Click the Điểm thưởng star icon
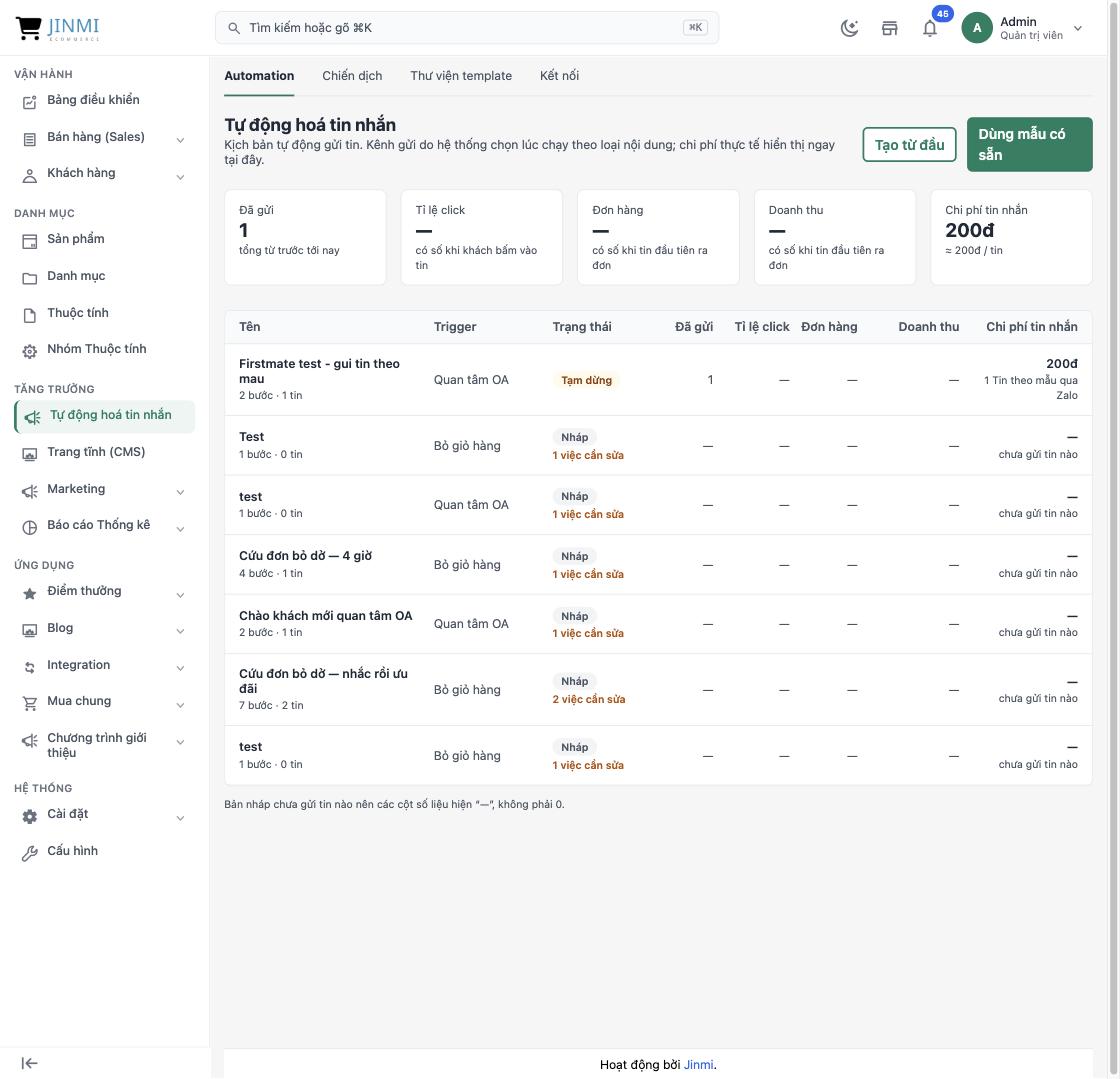Screen dimensions: 1120x1079 pyautogui.click(x=29, y=593)
